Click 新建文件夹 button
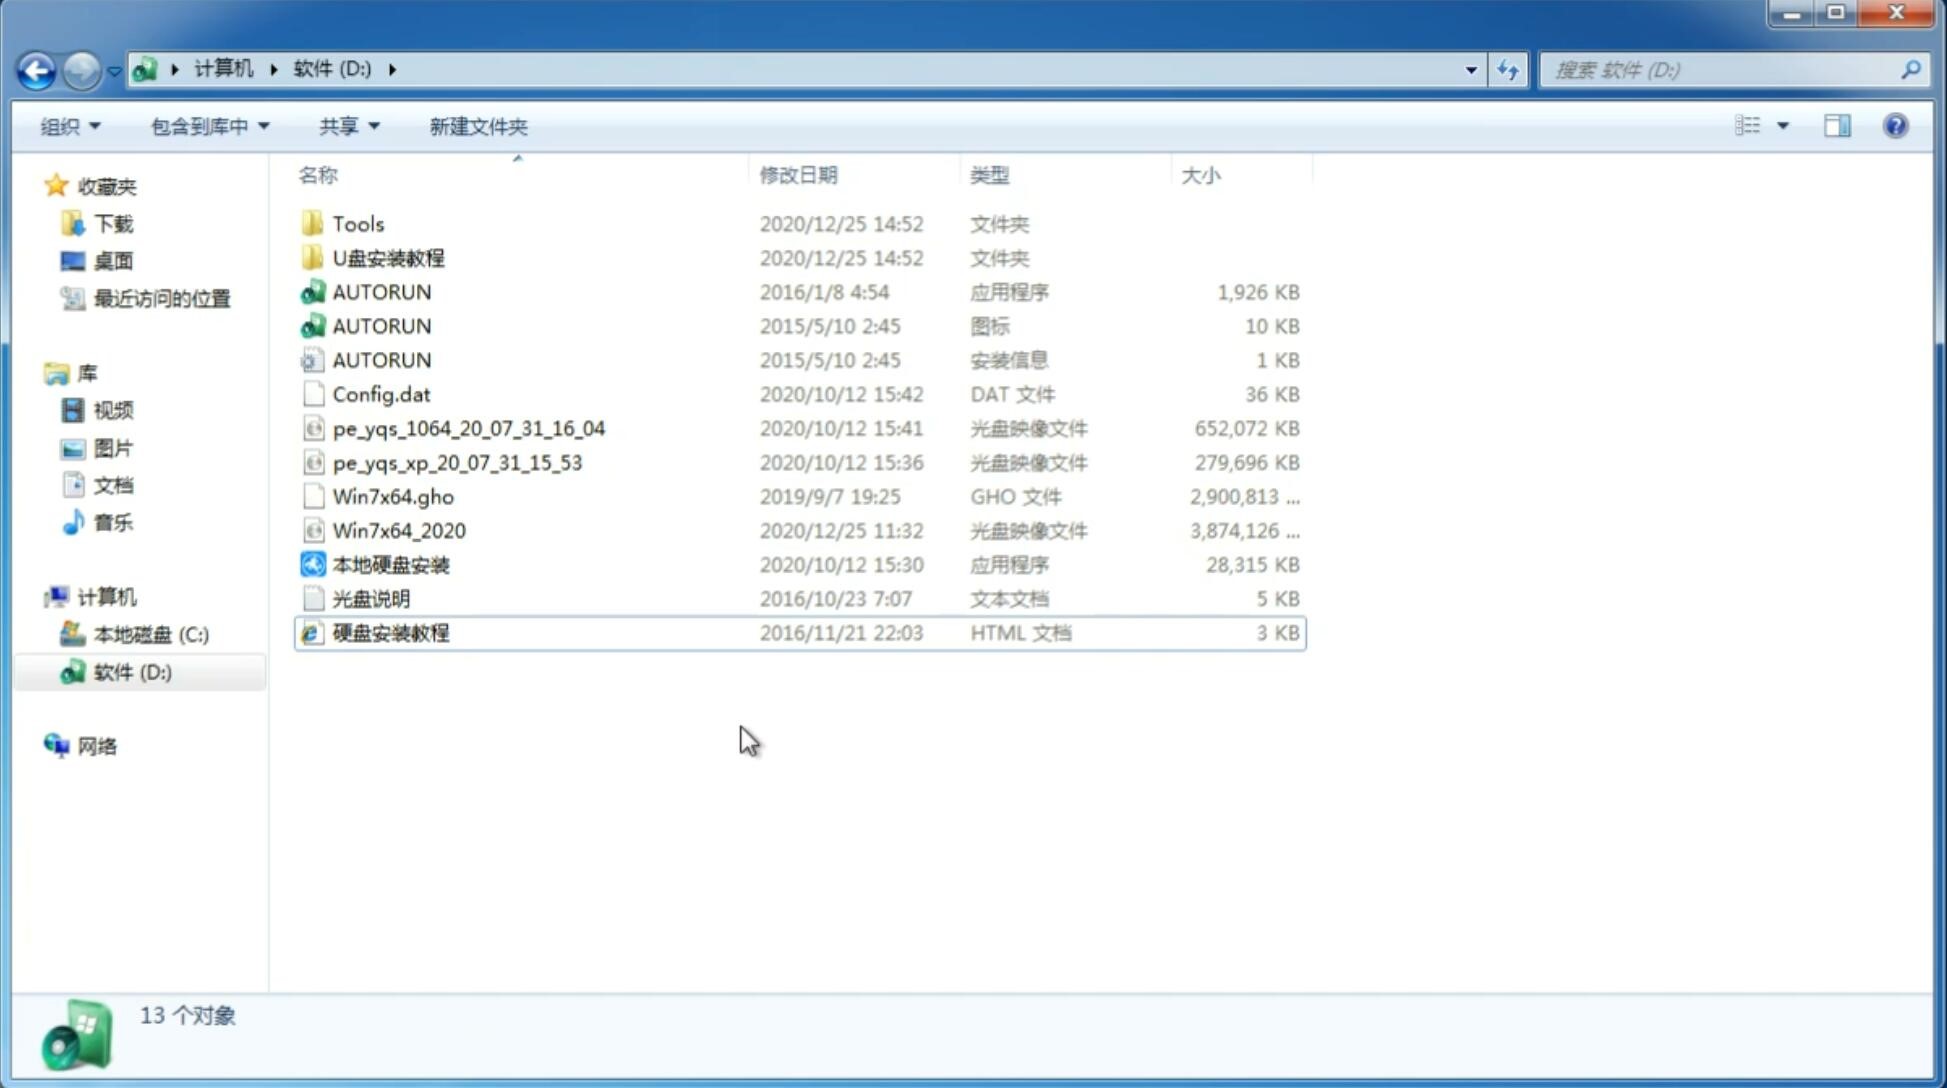Image resolution: width=1947 pixels, height=1088 pixels. [479, 126]
